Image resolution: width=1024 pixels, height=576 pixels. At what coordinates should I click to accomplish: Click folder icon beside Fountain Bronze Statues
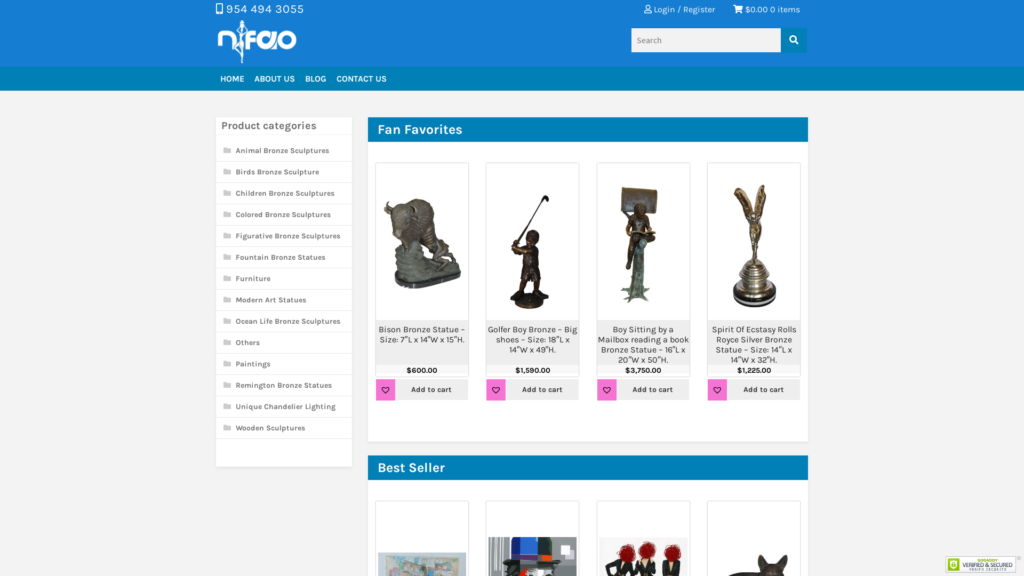(227, 257)
